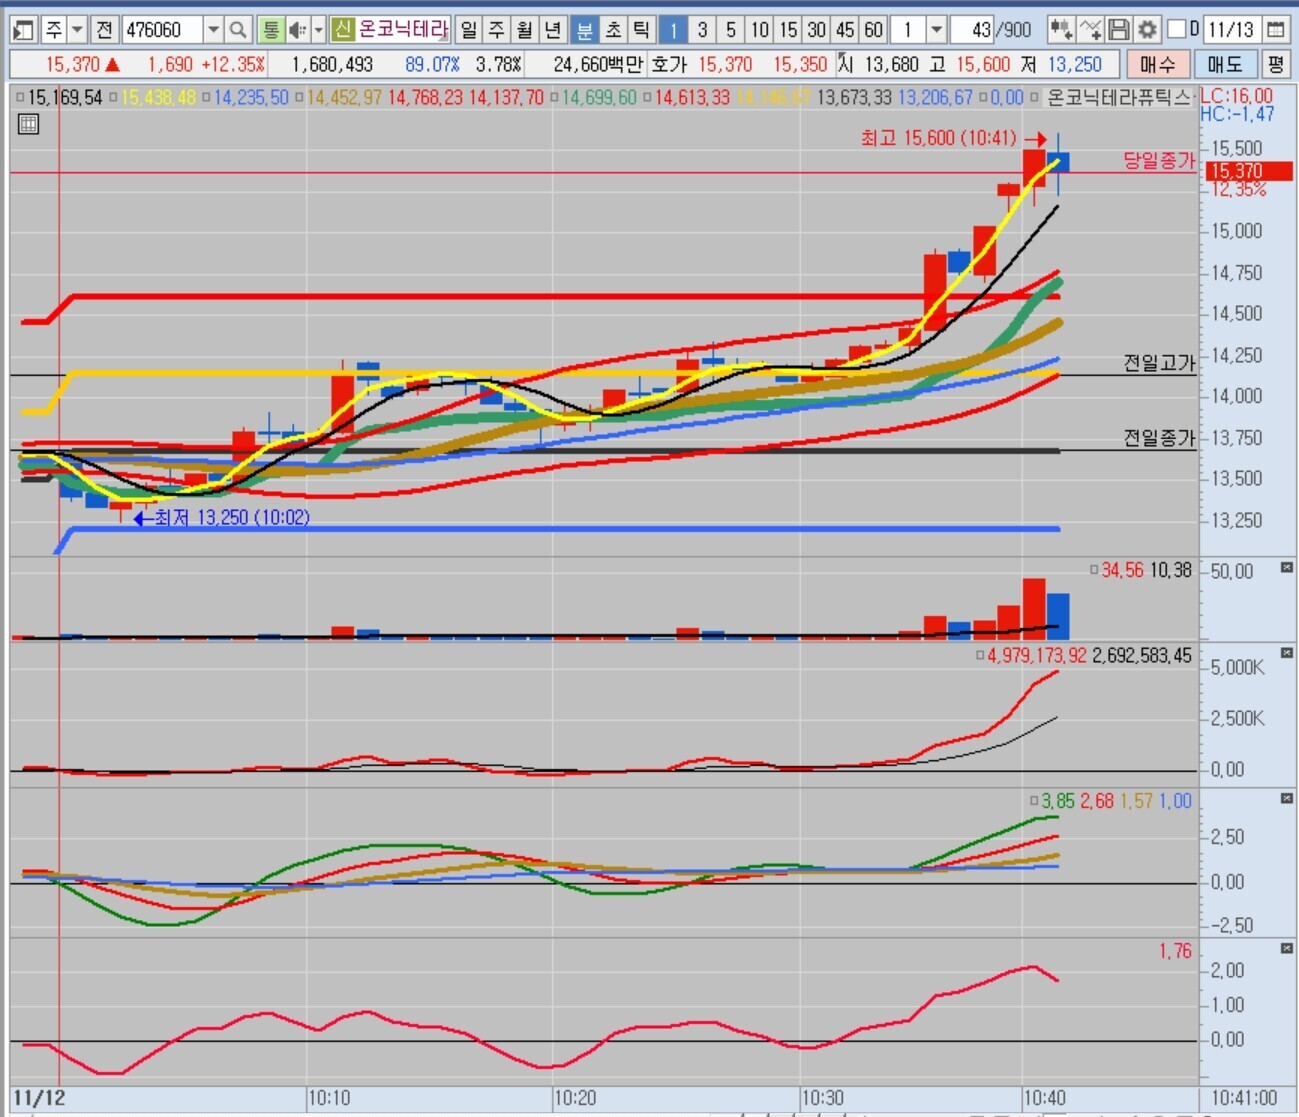Click the window layout icon at top-left

pyautogui.click(x=24, y=30)
